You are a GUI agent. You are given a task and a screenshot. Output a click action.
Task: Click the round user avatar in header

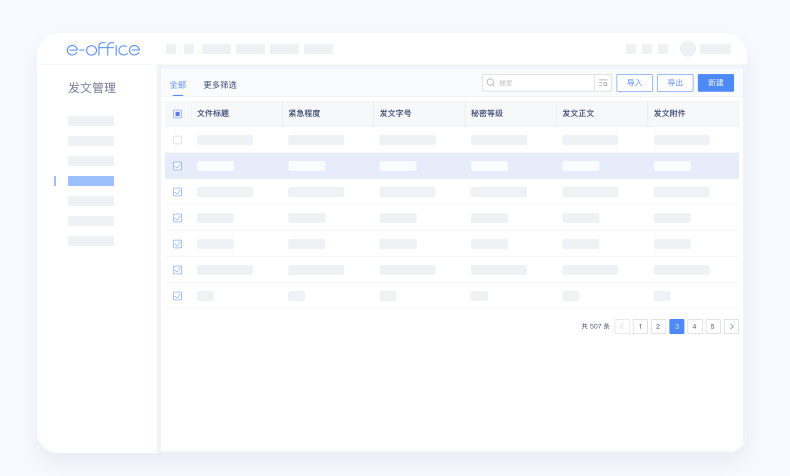pyautogui.click(x=688, y=49)
